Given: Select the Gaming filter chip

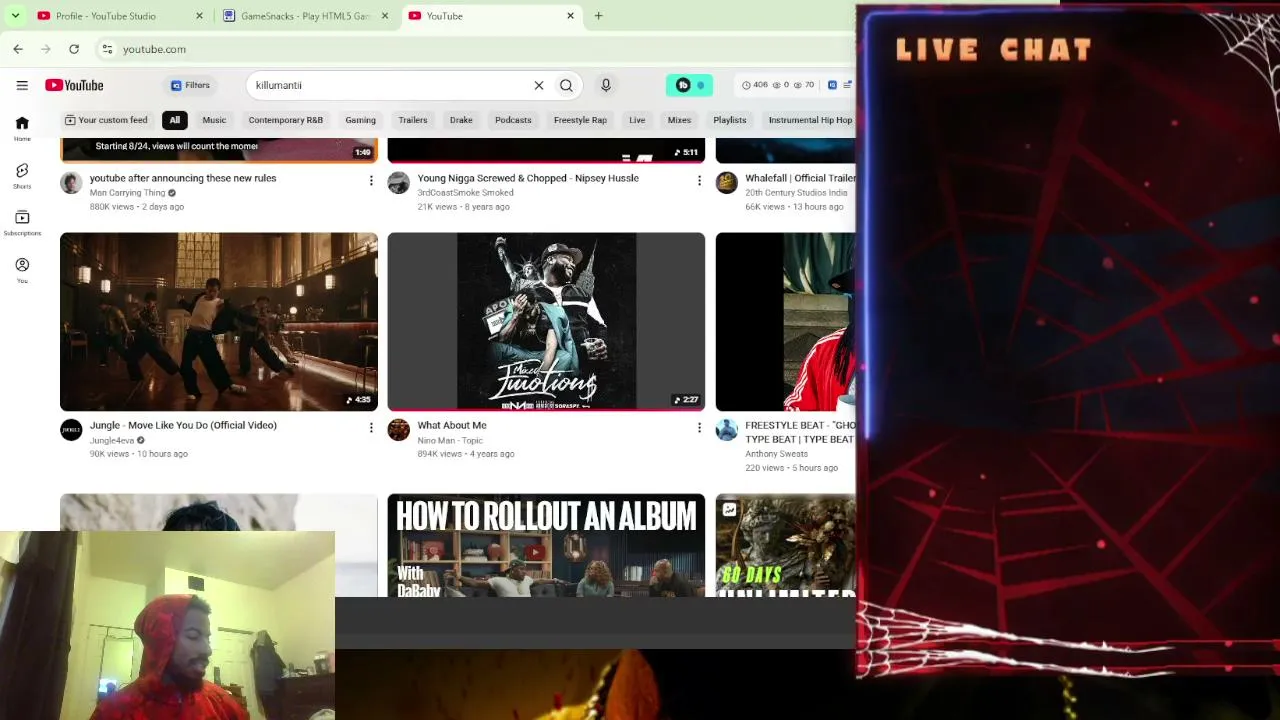Looking at the screenshot, I should [361, 120].
